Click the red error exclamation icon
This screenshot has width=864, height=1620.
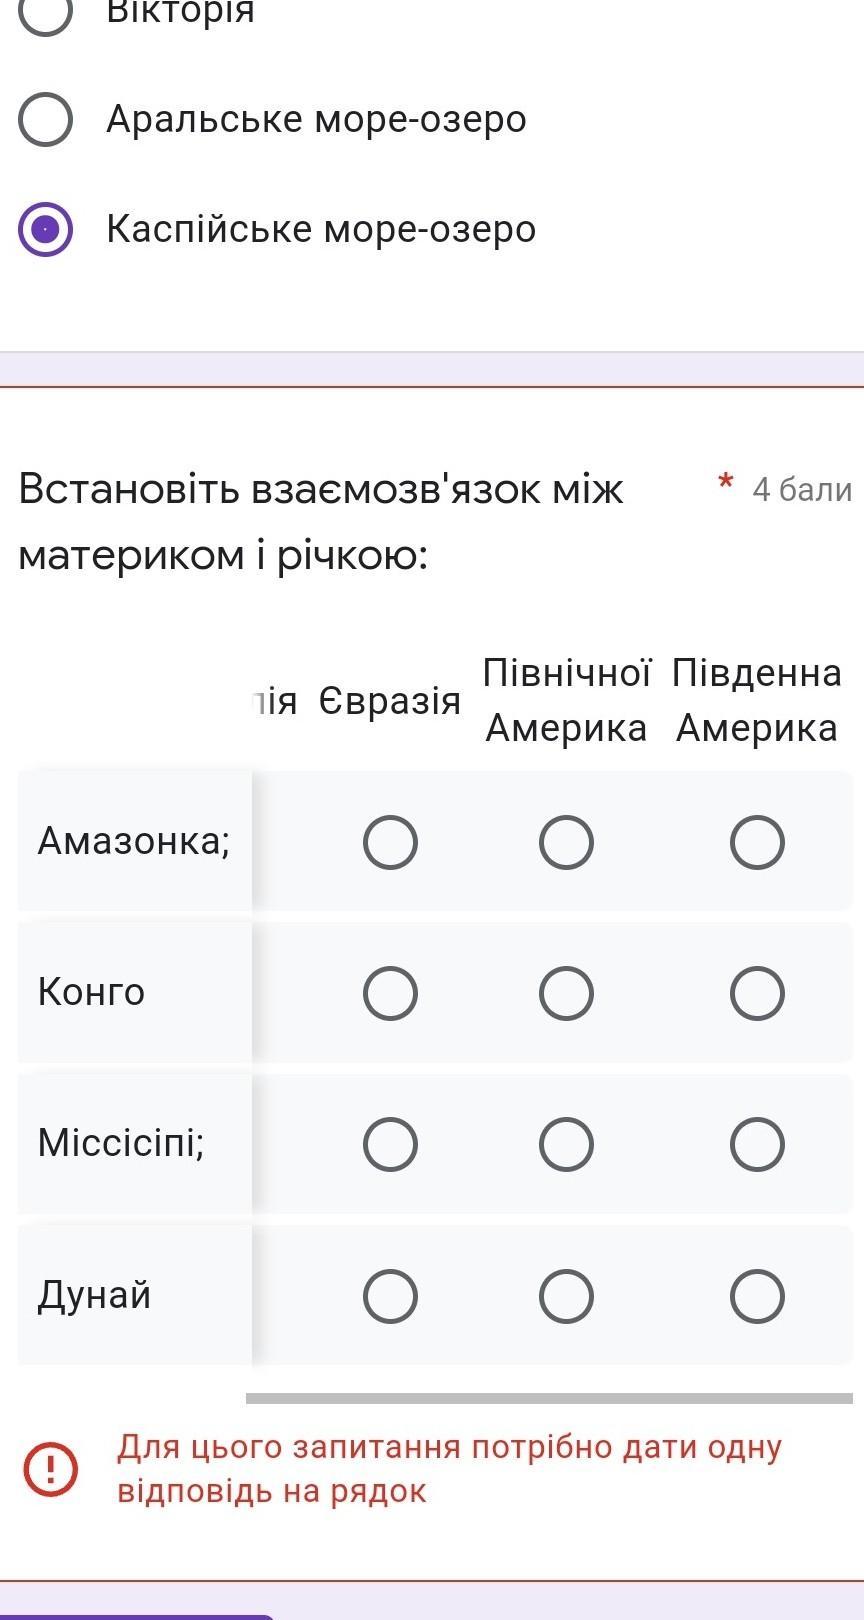51,1469
